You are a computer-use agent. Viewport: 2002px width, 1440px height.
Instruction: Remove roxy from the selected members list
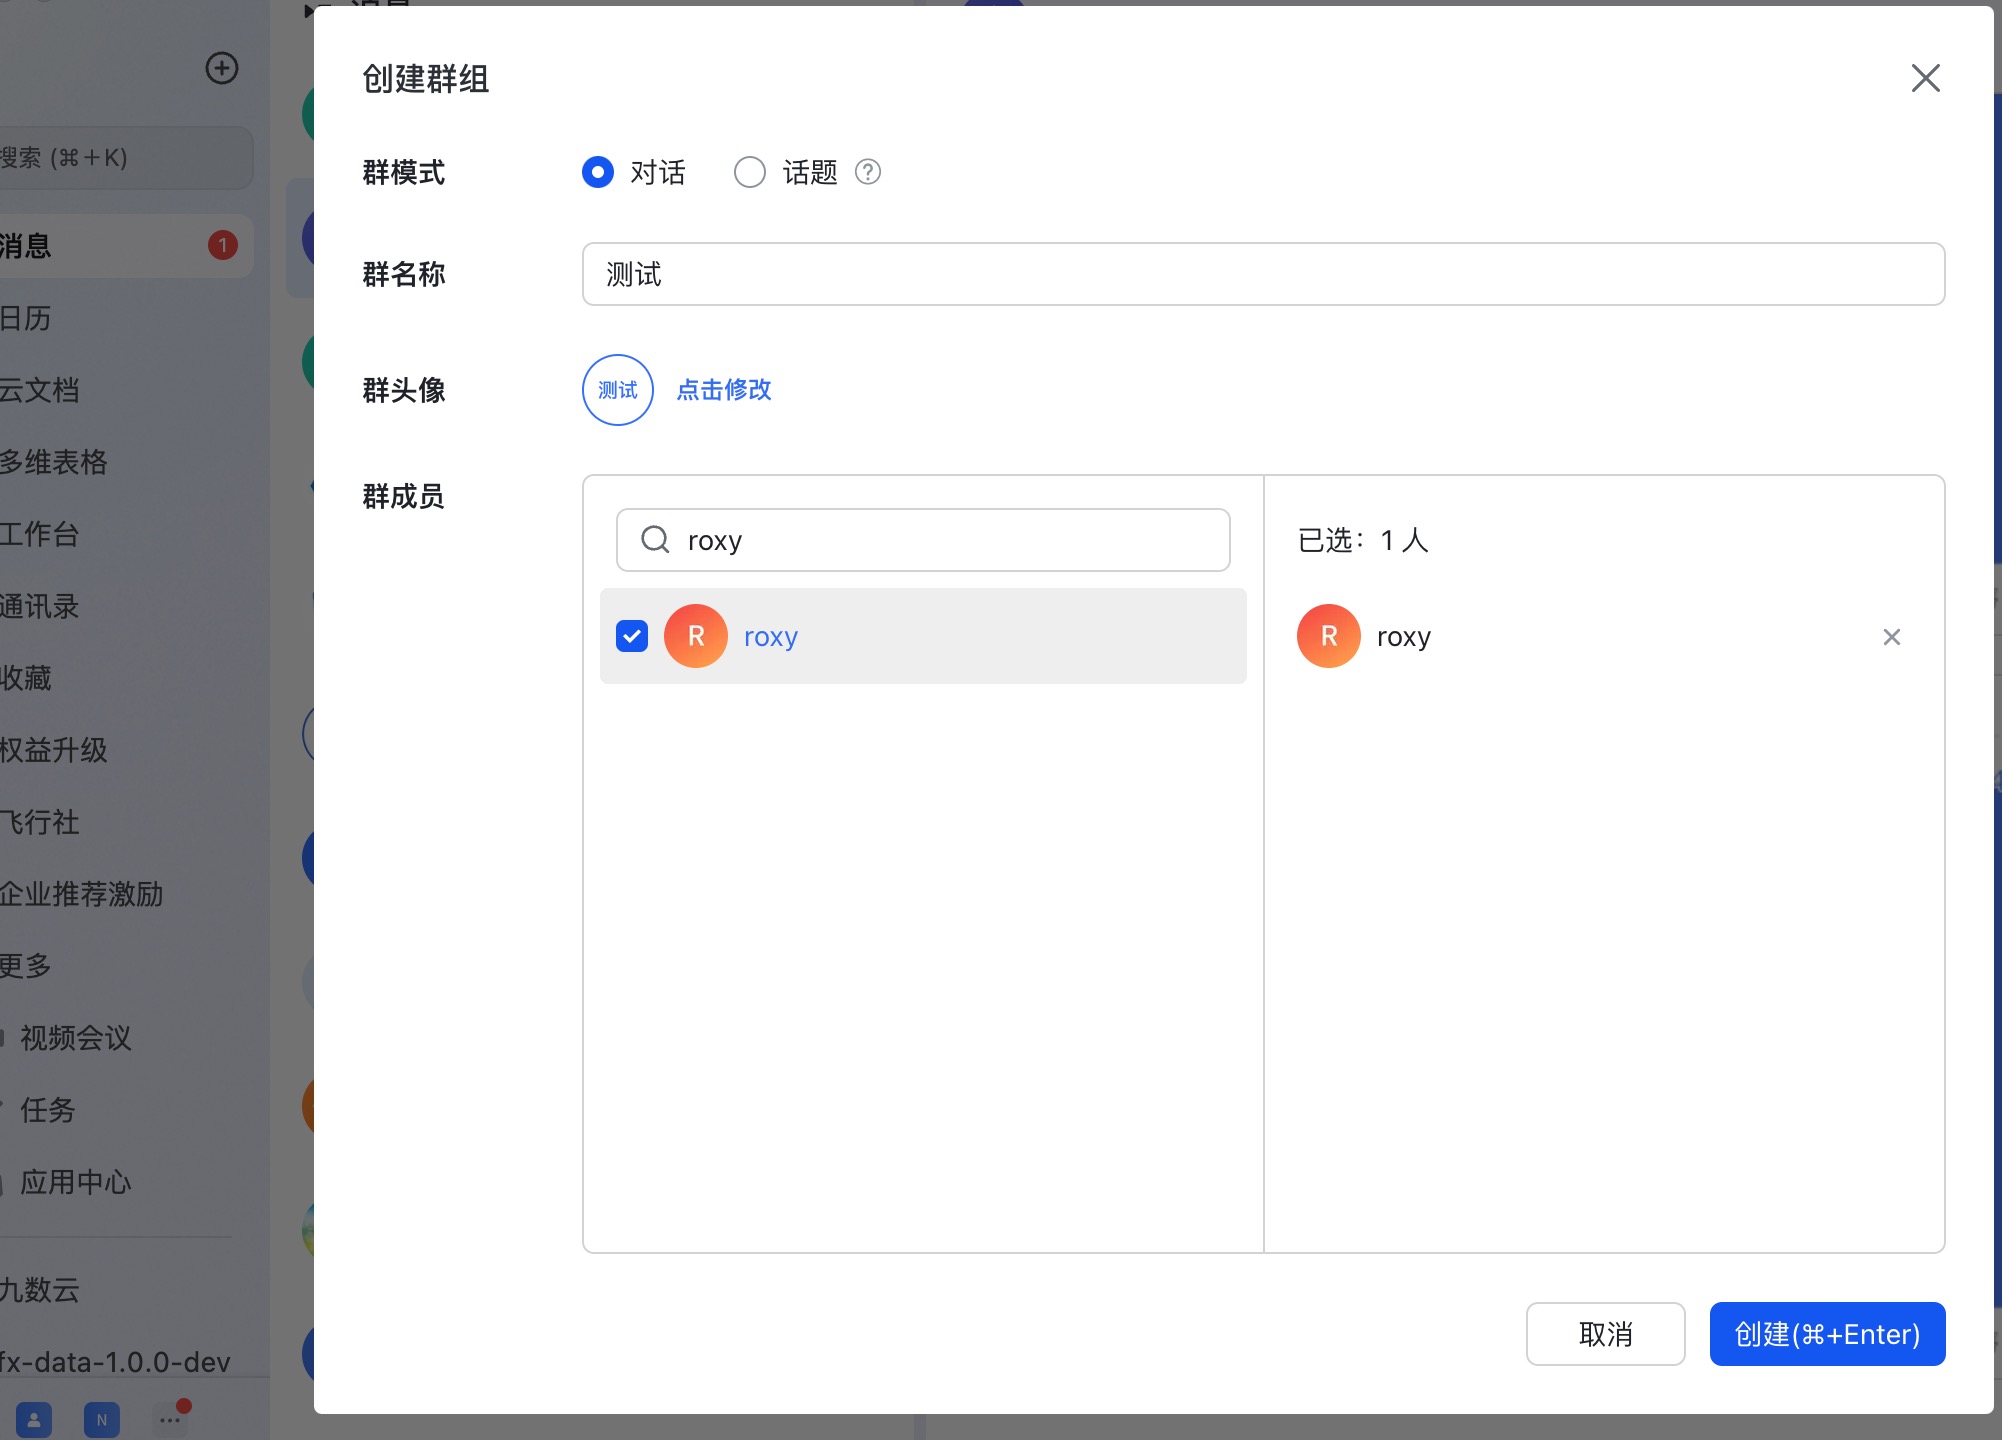click(x=1891, y=637)
